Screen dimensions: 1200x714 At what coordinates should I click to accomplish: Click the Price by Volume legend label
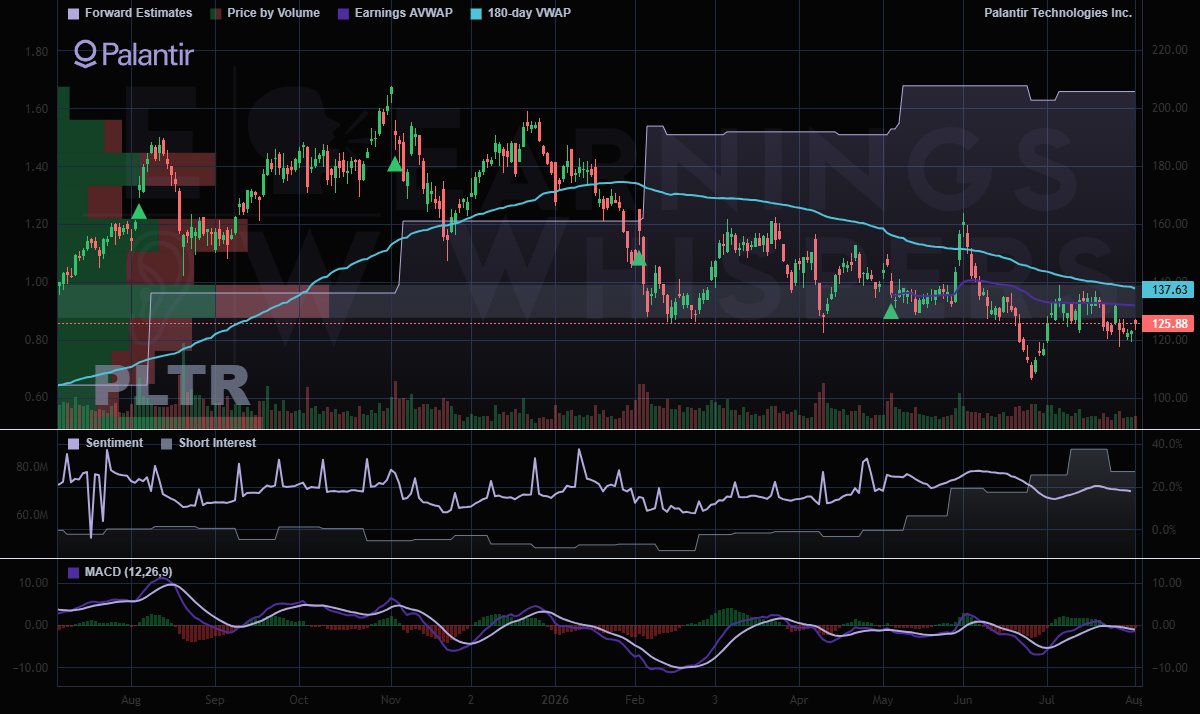pos(274,14)
